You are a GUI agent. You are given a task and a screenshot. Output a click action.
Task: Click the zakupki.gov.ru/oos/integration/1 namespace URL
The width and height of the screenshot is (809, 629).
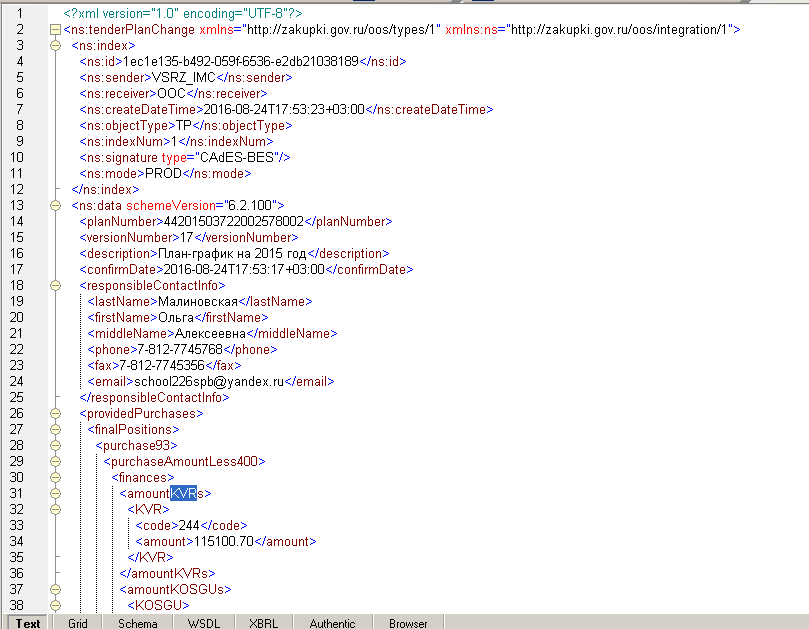pos(618,29)
